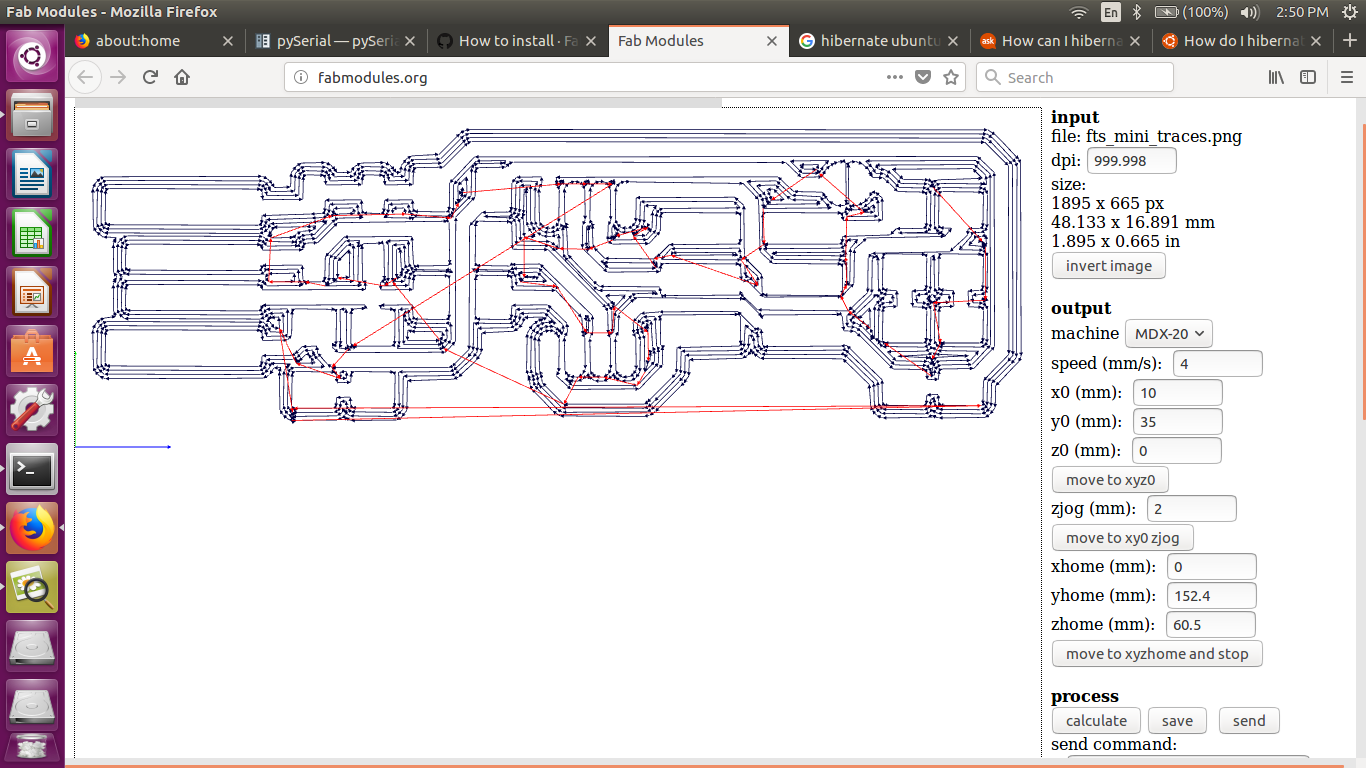
Task: Open the En keyboard layout indicator
Action: (x=1111, y=12)
